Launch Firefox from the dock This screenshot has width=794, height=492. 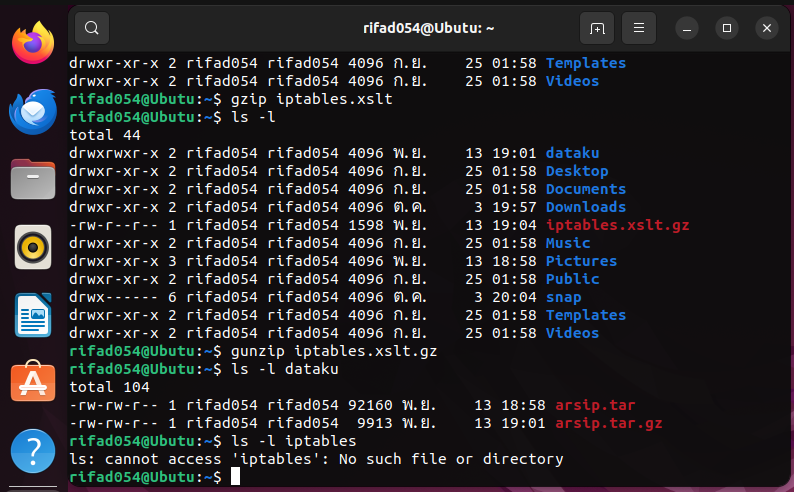click(x=32, y=43)
